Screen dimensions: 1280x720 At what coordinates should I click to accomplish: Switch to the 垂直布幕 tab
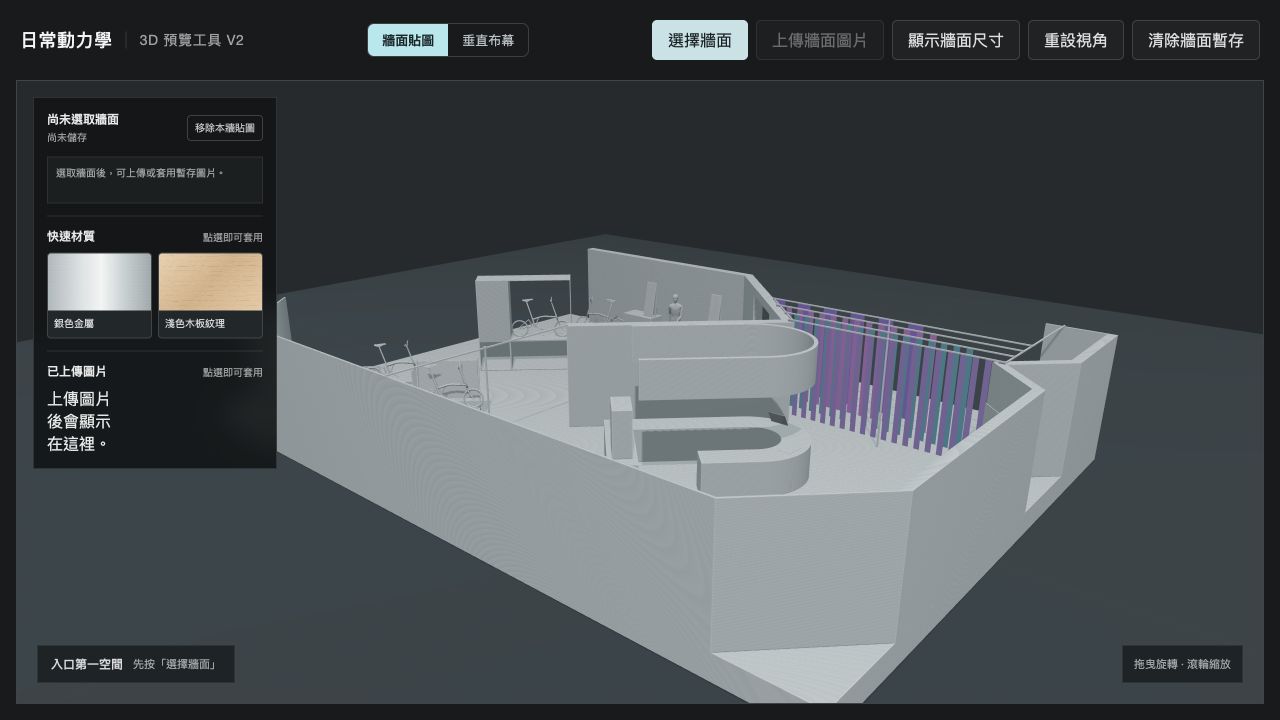[488, 41]
